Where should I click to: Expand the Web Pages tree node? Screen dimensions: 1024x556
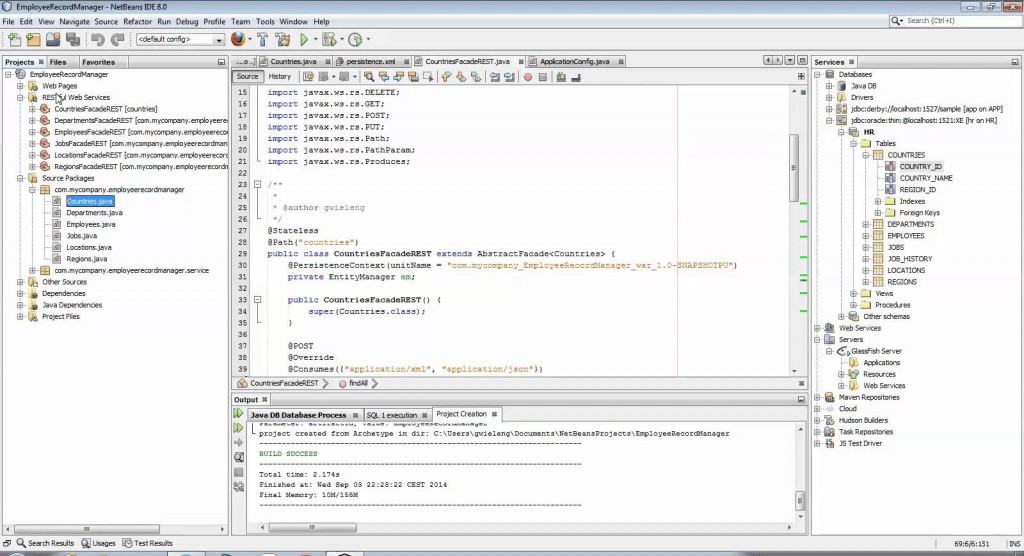pos(21,86)
